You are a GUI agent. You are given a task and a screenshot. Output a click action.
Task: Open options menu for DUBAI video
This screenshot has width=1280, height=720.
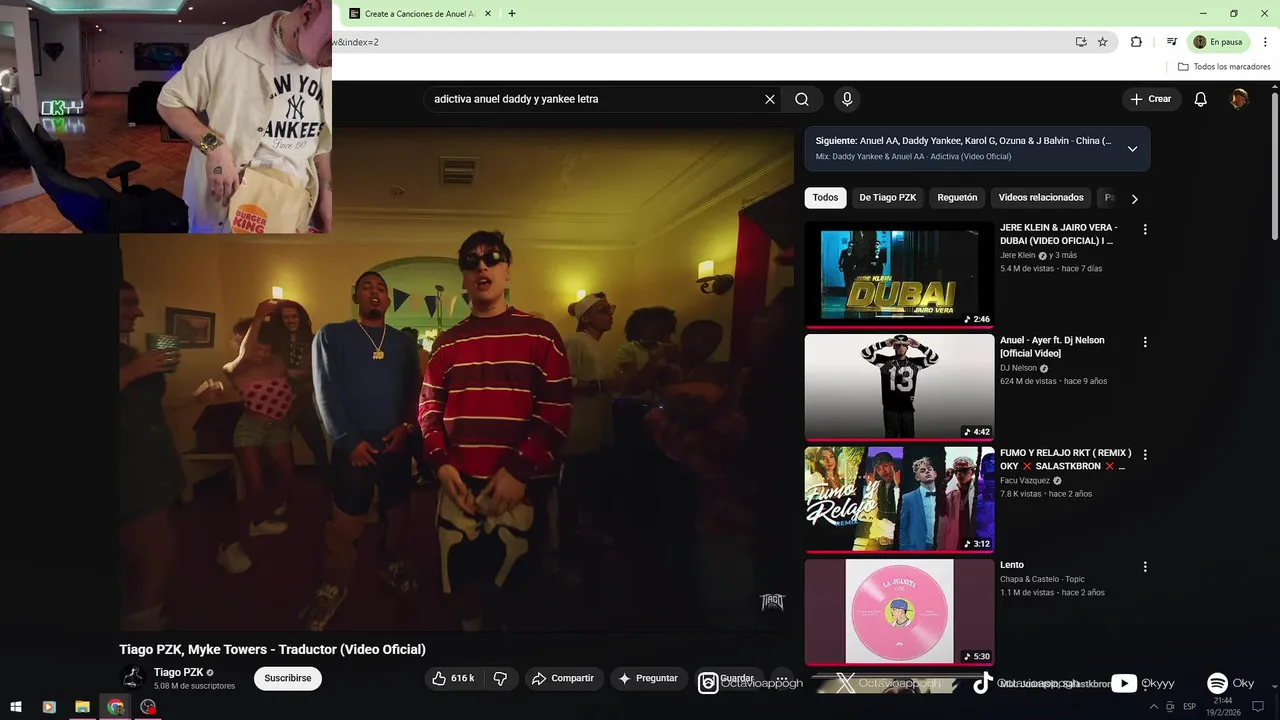click(1145, 229)
